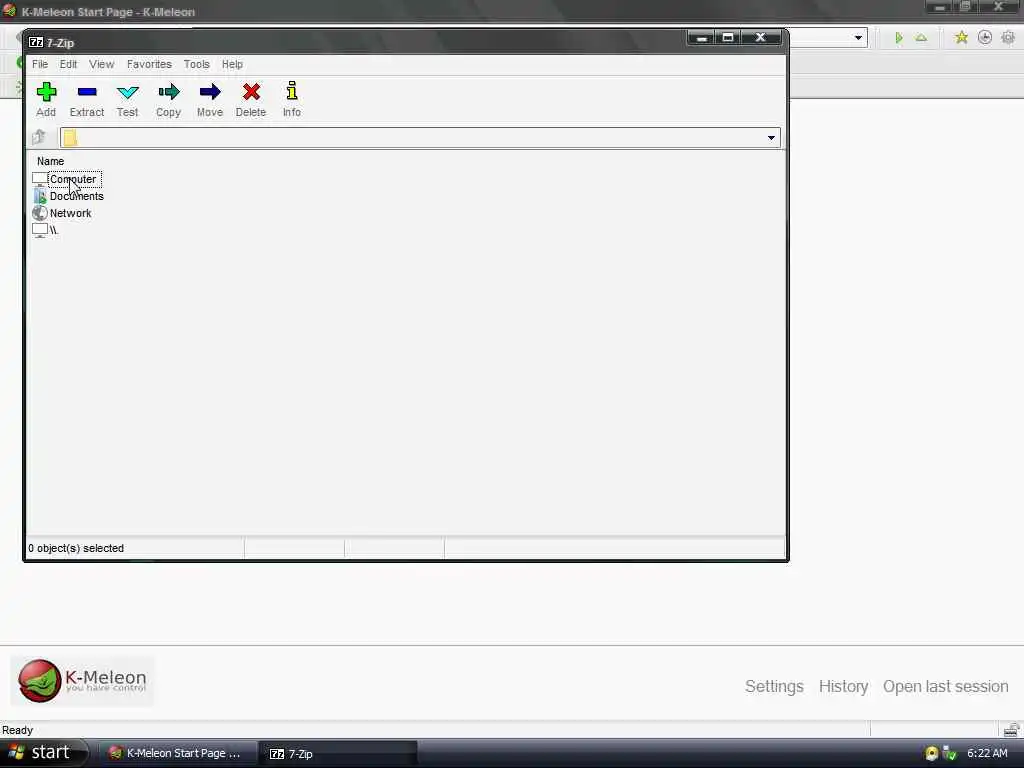The width and height of the screenshot is (1024, 768).
Task: Expand the 7-Zip path dropdown arrow
Action: click(x=771, y=138)
